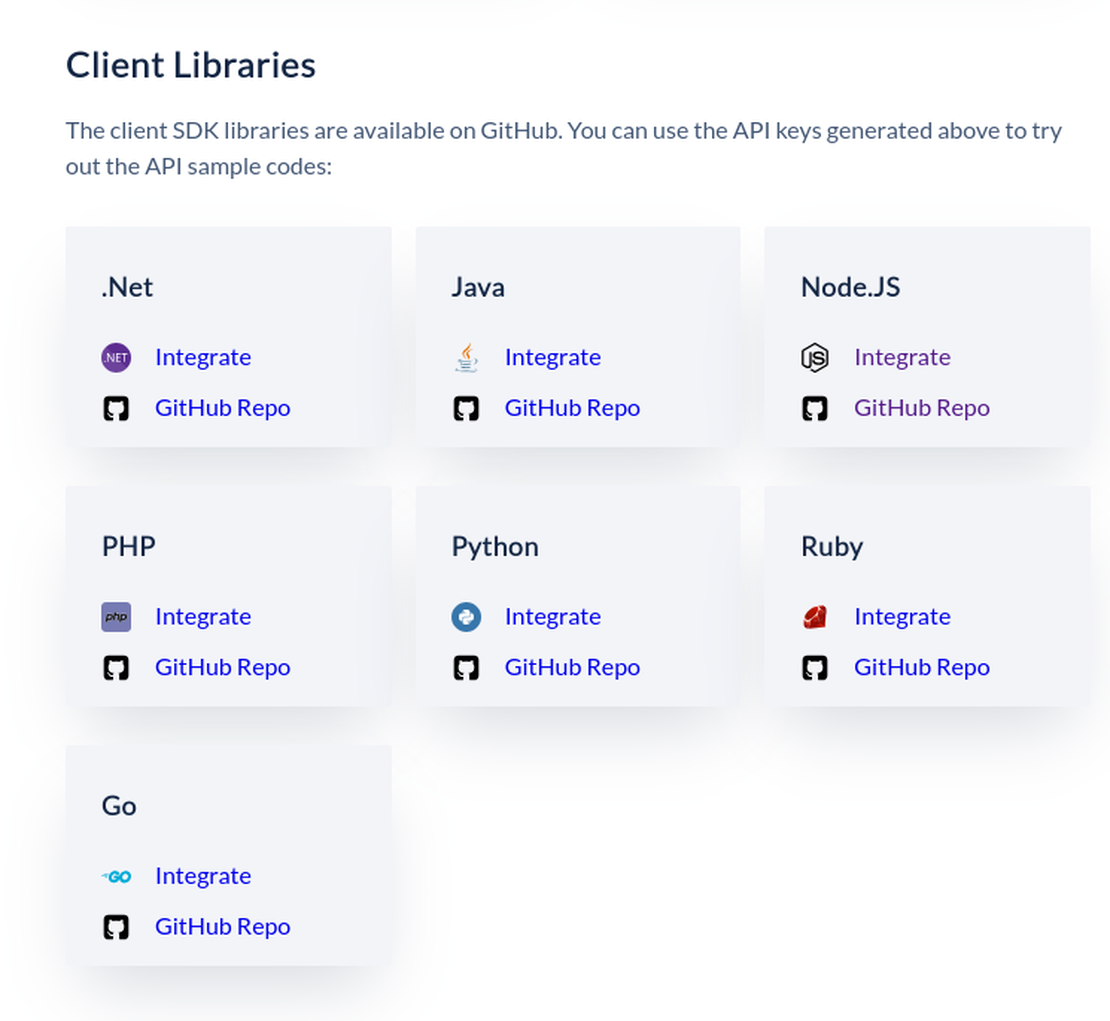Screen dimensions: 1110x1021
Task: Click the Java coffee cup icon
Action: point(466,358)
